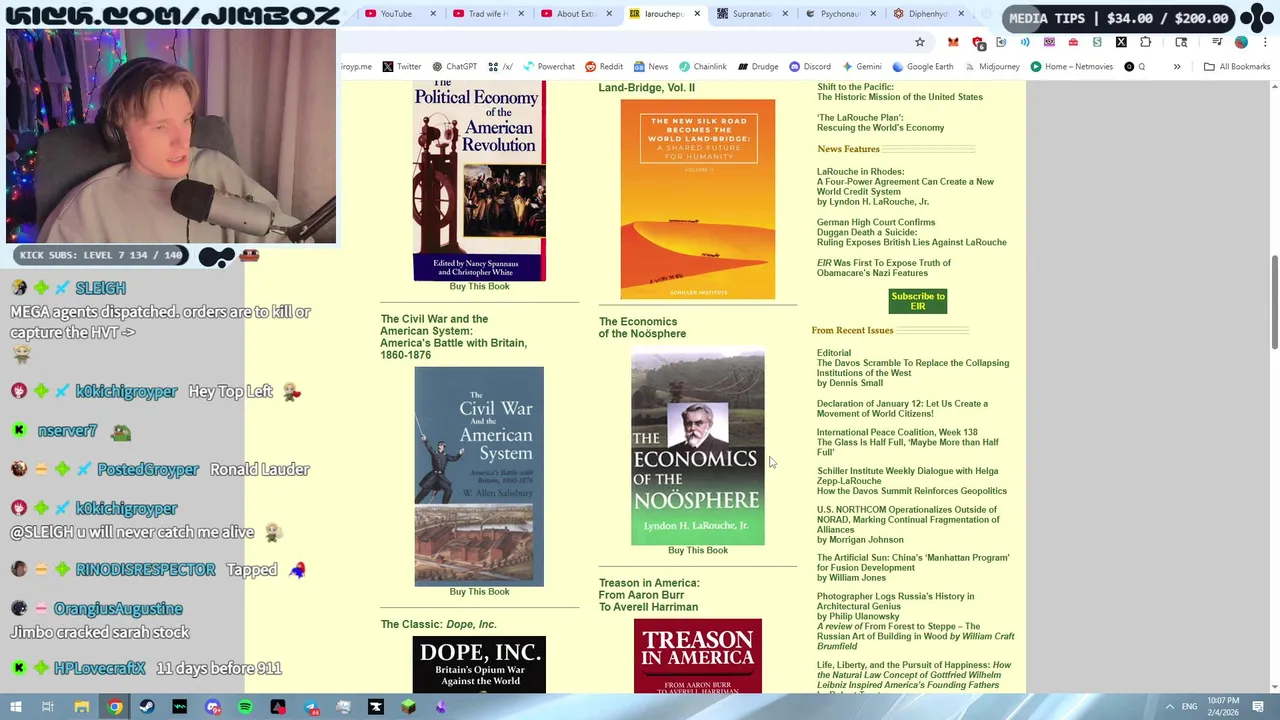Open the Davos Scramble editorial link
Image resolution: width=1280 pixels, height=720 pixels.
pos(913,368)
